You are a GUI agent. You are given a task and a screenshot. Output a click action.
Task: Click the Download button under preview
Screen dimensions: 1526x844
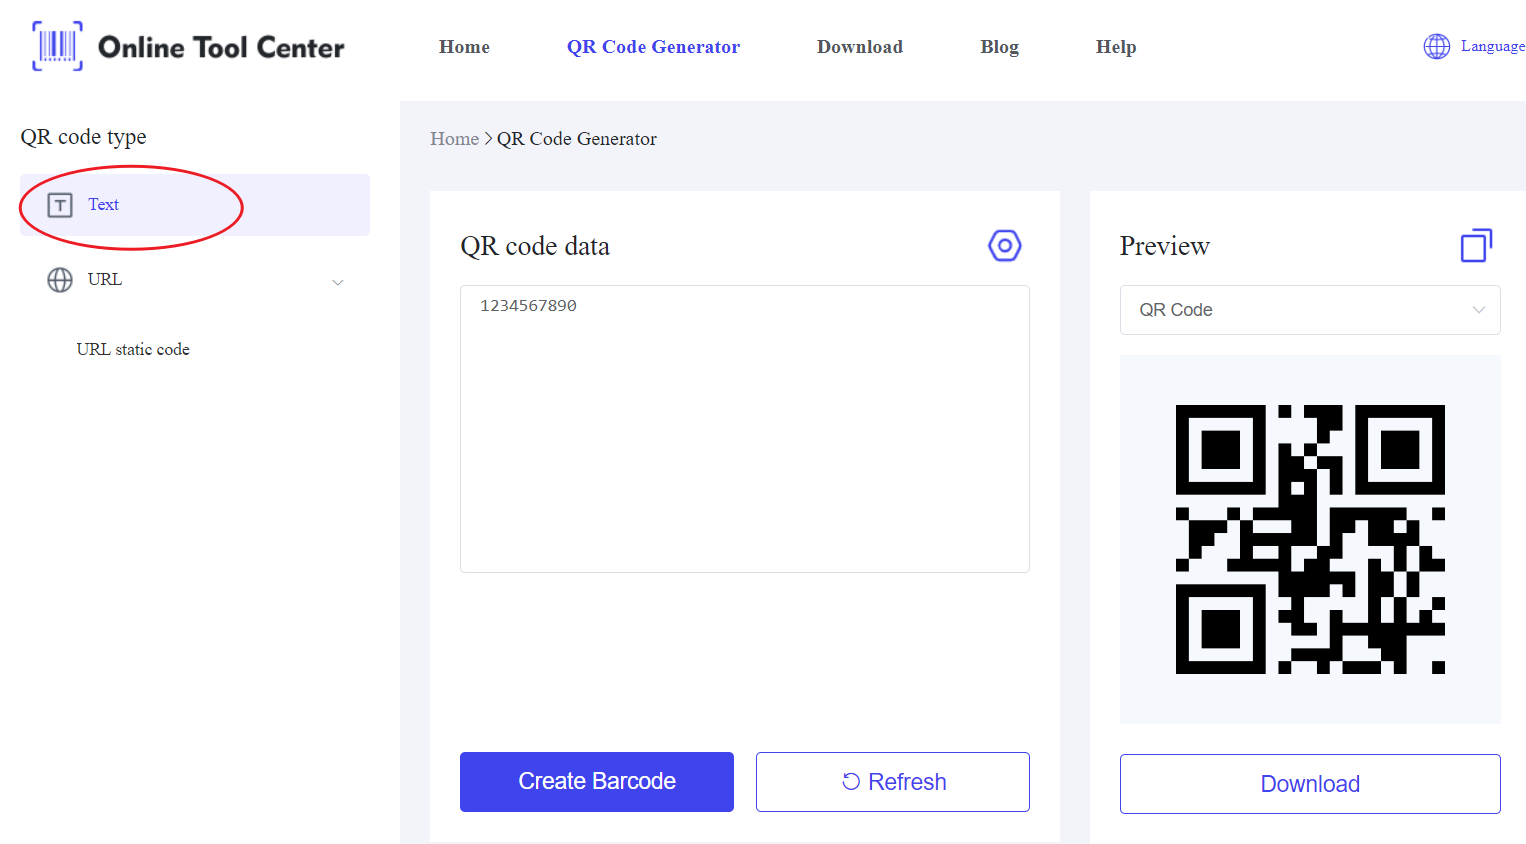click(x=1310, y=784)
